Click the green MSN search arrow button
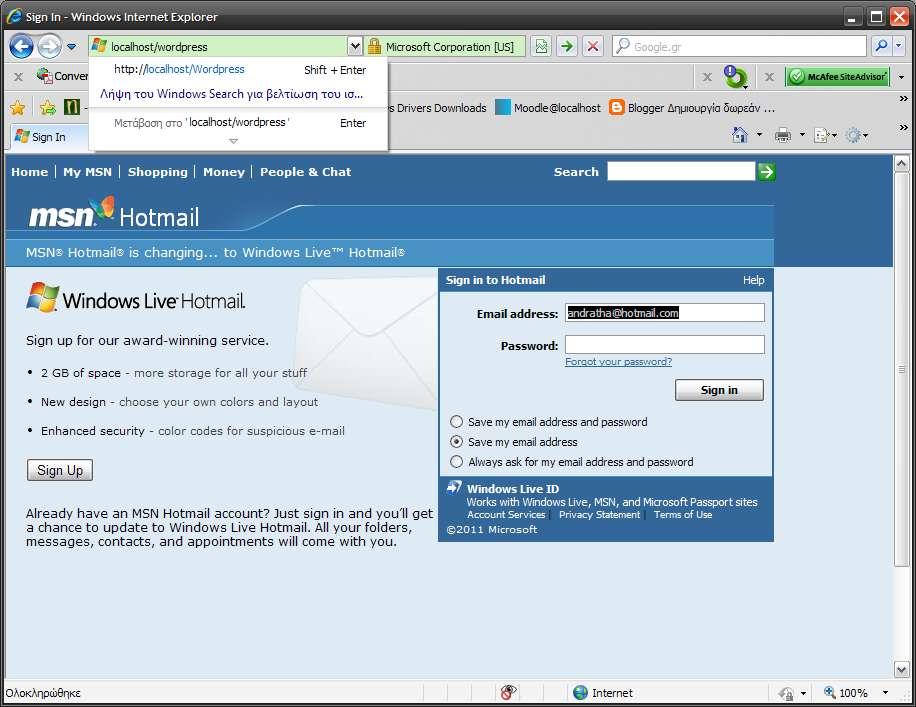The image size is (916, 707). (x=766, y=172)
